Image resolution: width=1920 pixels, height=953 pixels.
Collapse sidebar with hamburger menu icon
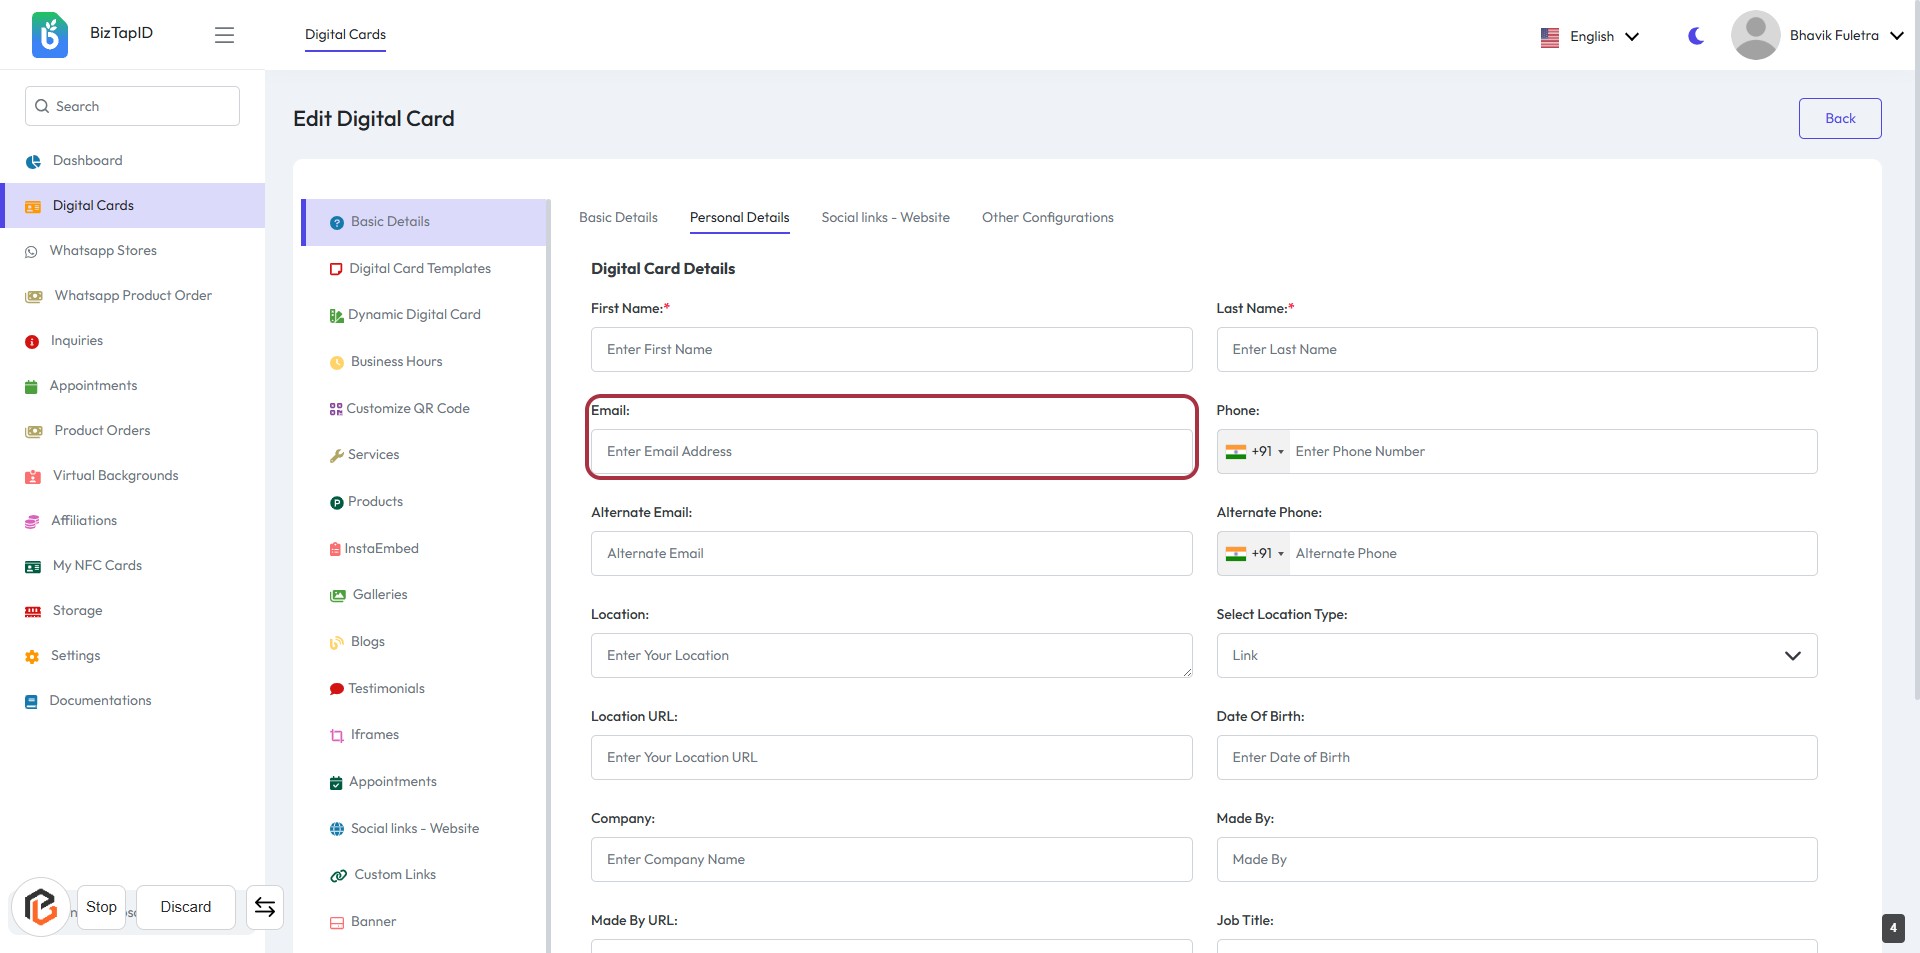pos(224,35)
